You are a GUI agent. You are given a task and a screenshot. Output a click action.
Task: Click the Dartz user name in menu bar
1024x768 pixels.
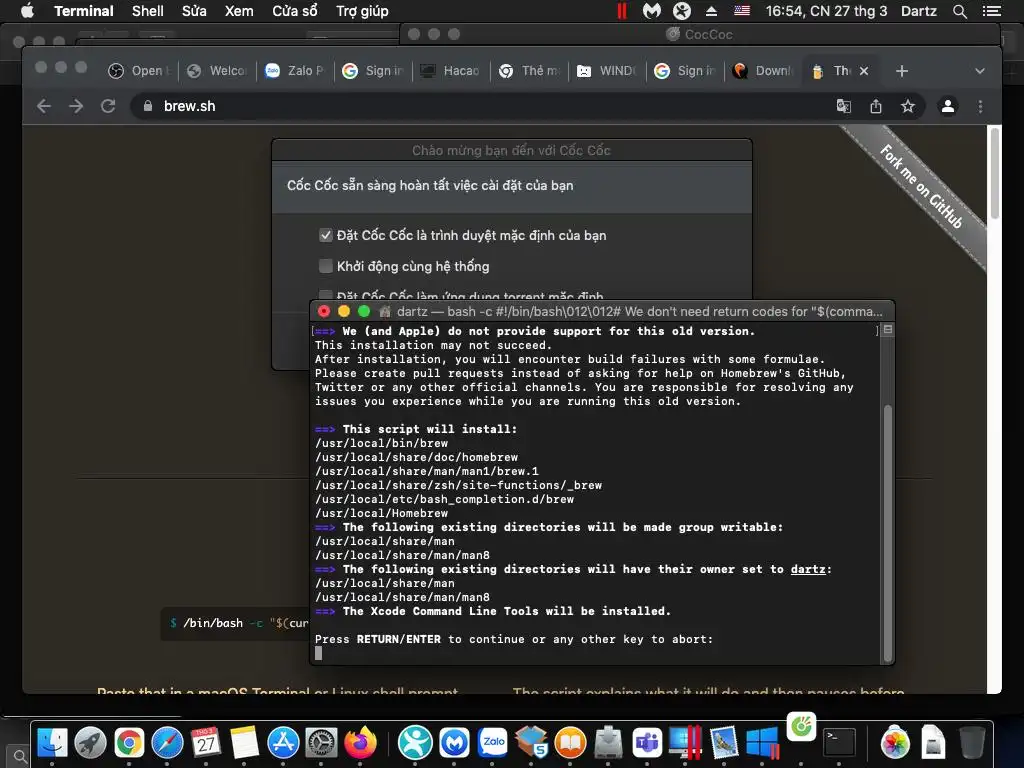918,11
